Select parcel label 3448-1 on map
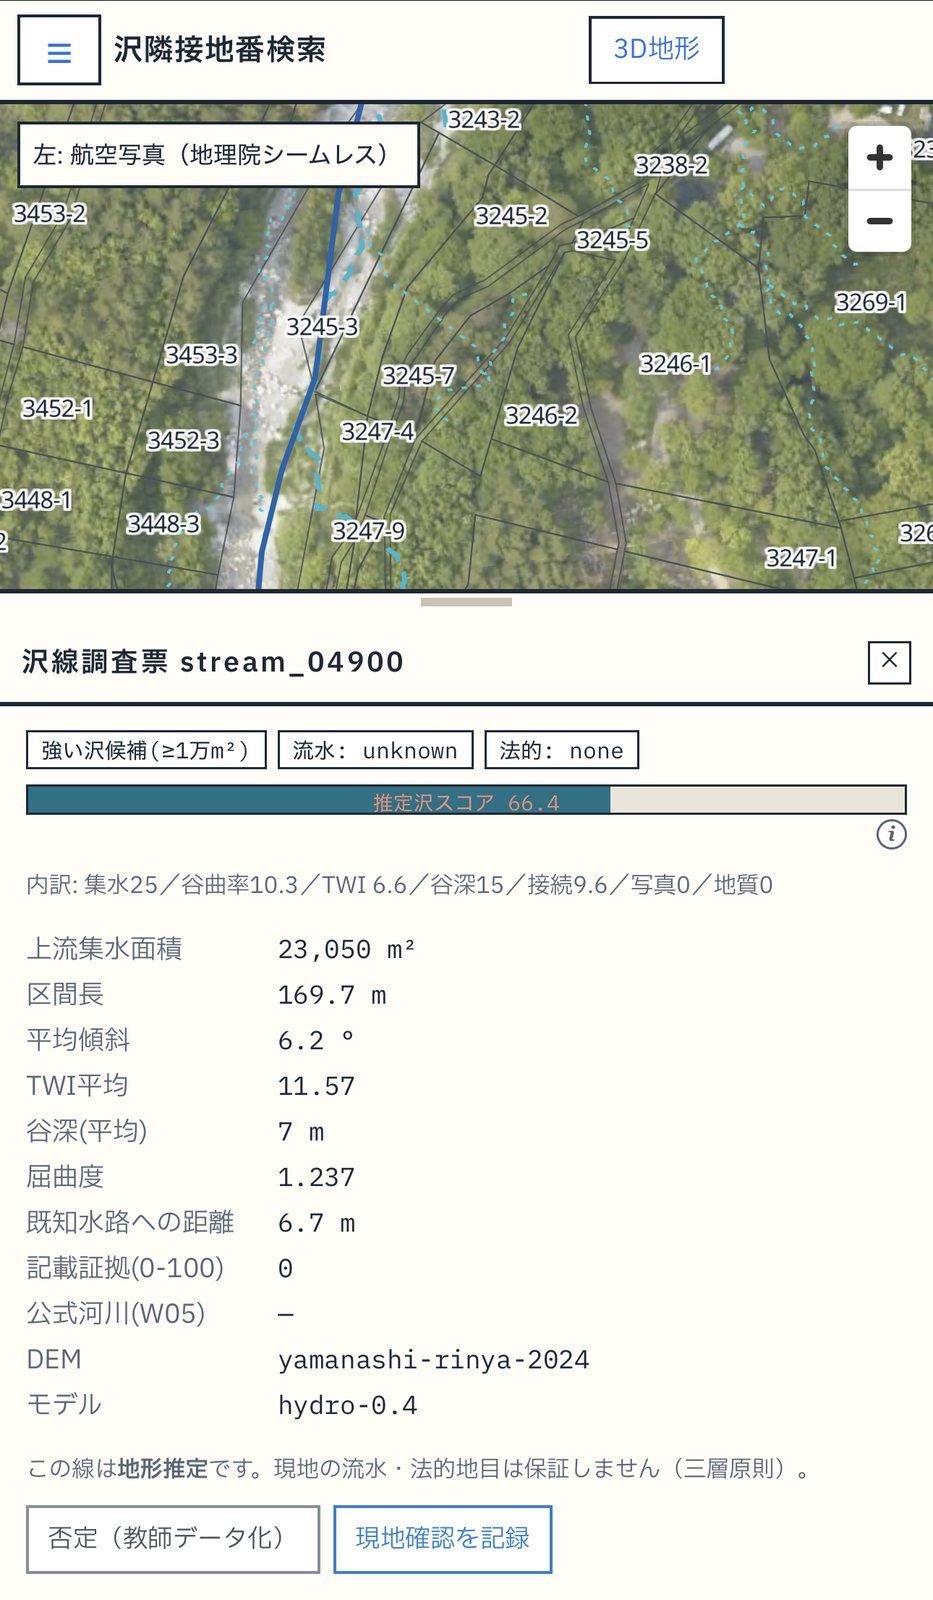This screenshot has width=933, height=1600. pos(37,500)
